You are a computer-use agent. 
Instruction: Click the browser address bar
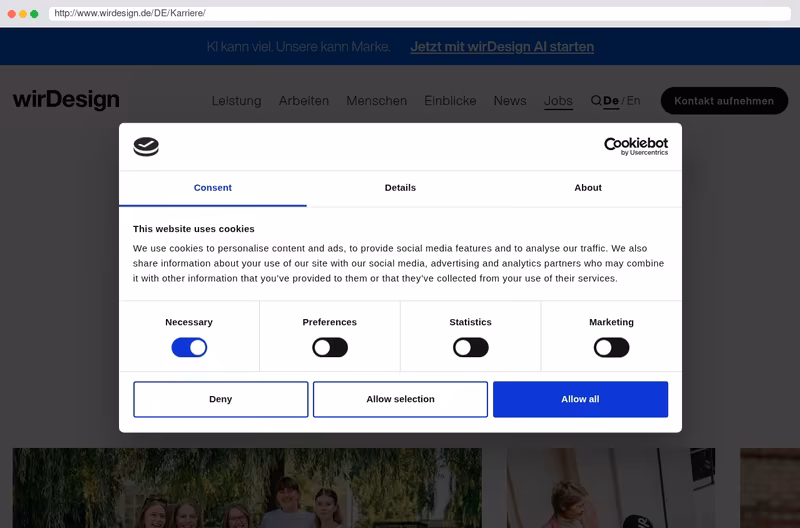coord(420,13)
